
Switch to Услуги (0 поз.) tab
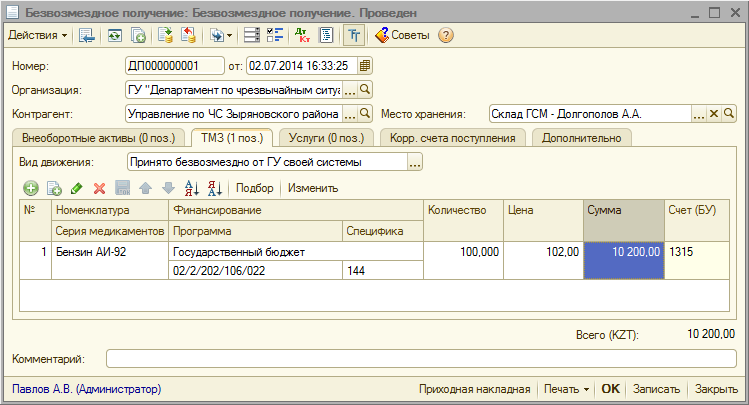(x=325, y=138)
